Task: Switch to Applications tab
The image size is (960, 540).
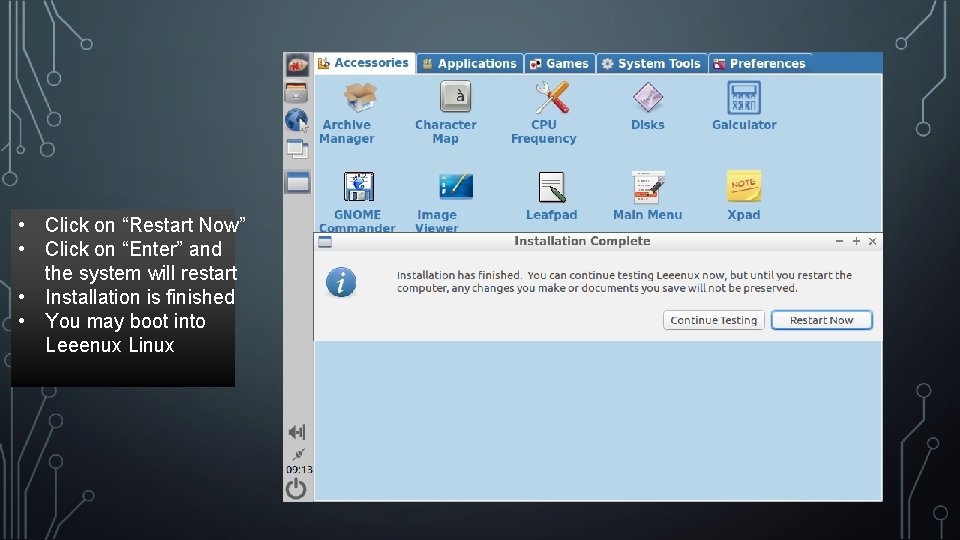Action: coord(470,64)
